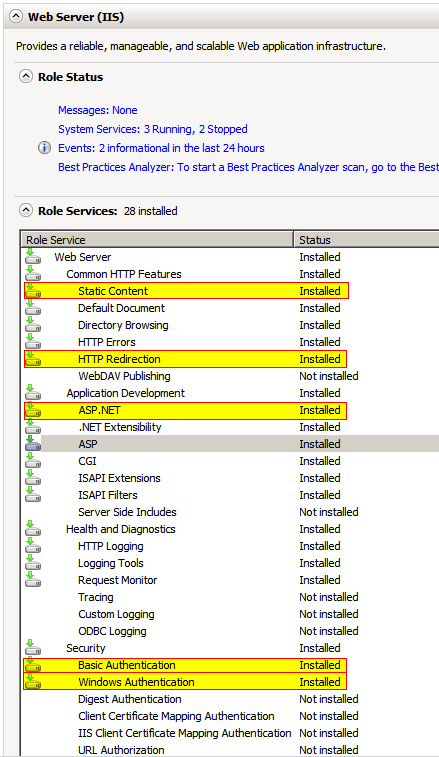This screenshot has height=757, width=439.
Task: Click the installed icon beside Web Server
Action: pyautogui.click(x=33, y=257)
